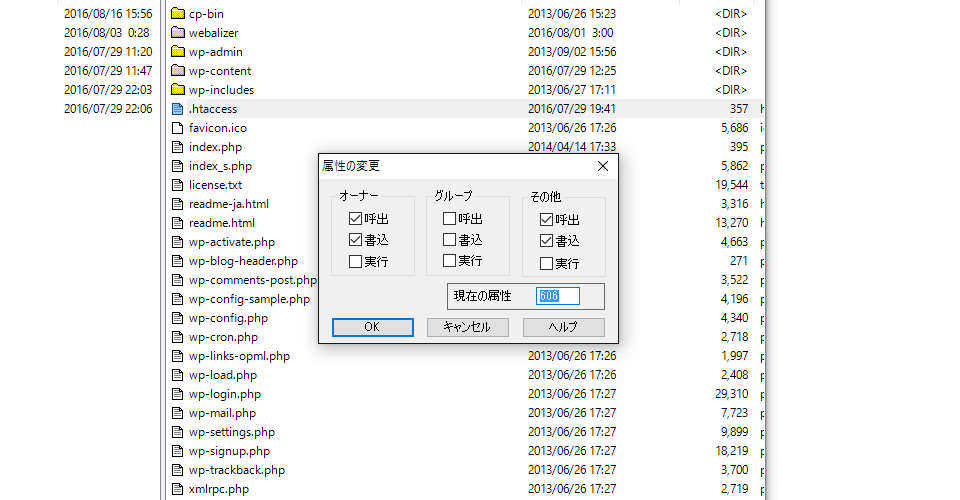
Task: Click the wp-signup.php size 18,219
Action: point(732,451)
